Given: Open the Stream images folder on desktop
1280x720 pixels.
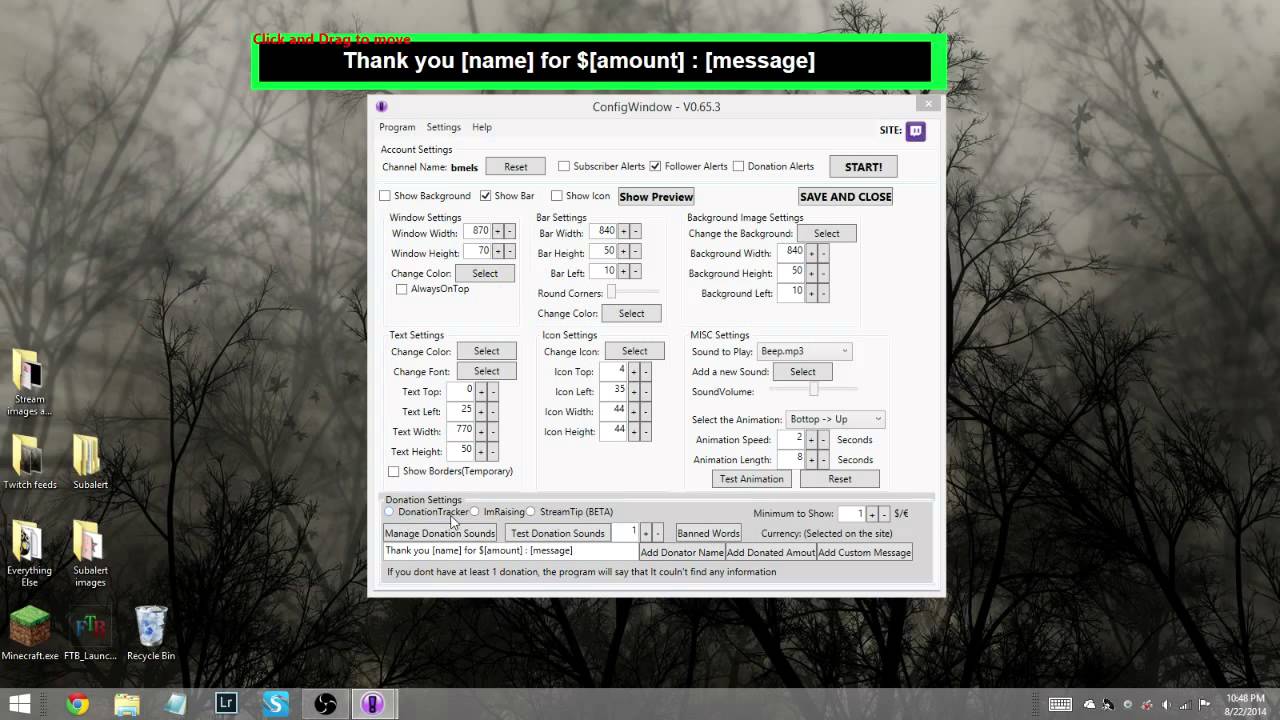Looking at the screenshot, I should pos(29,382).
